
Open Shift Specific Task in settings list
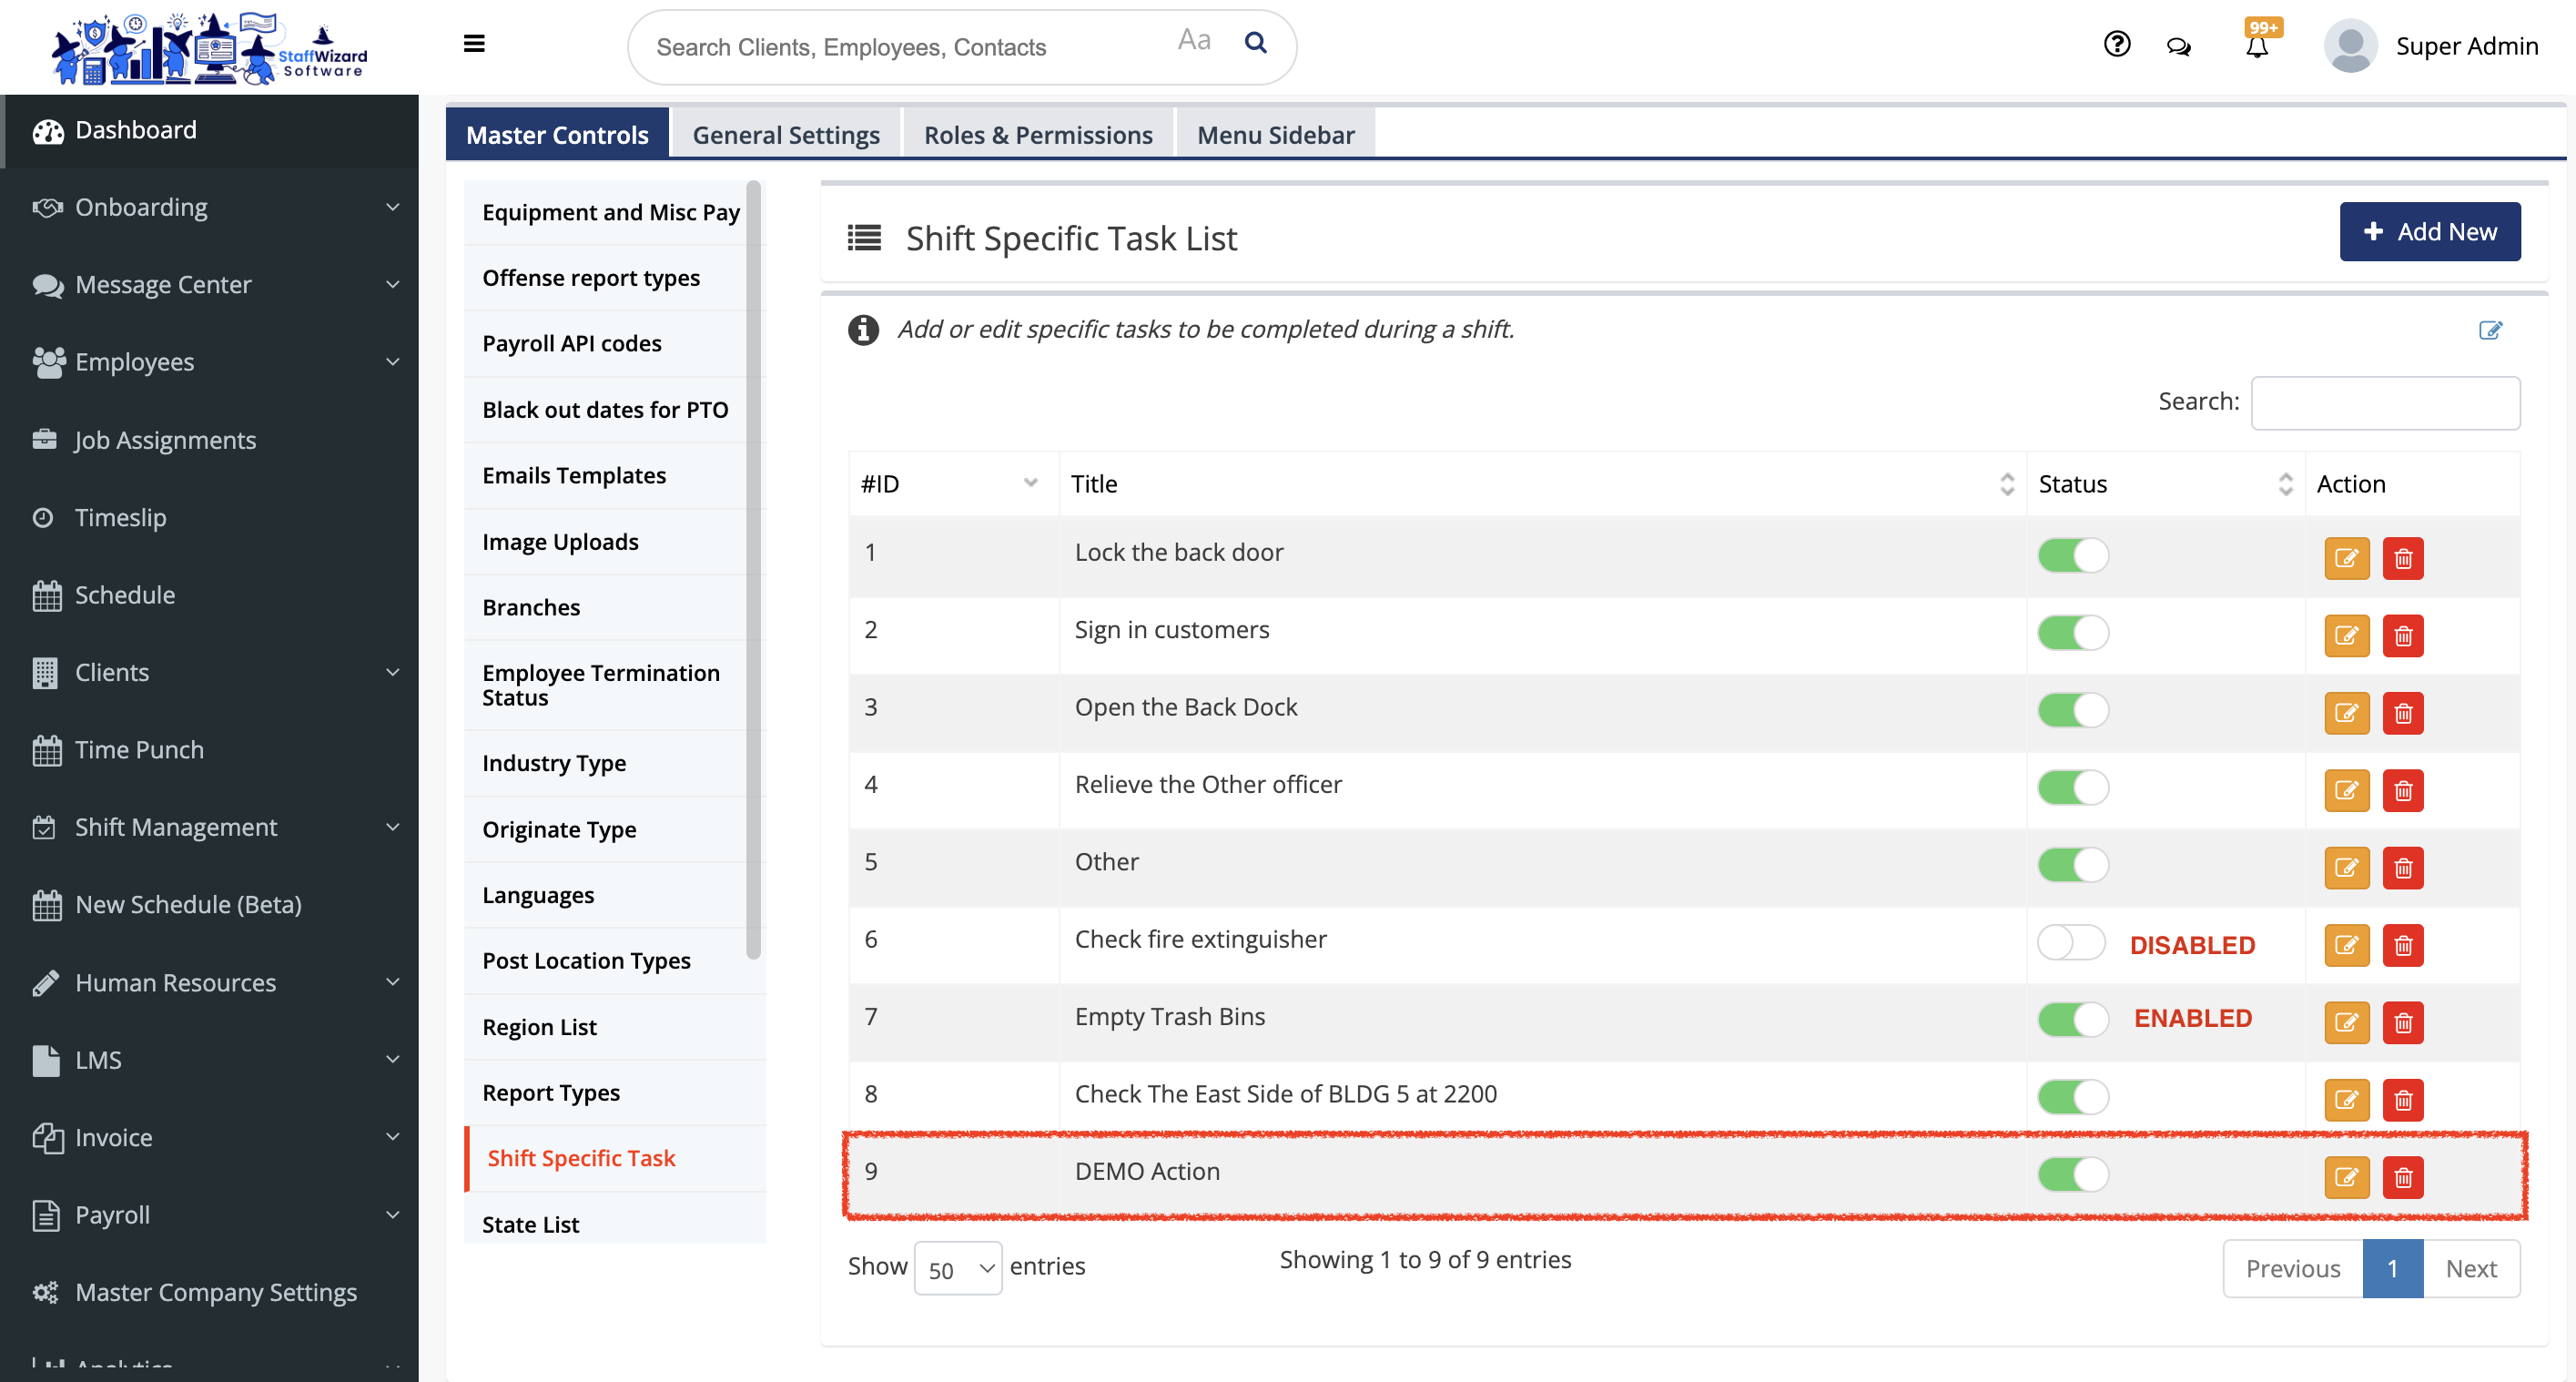[x=615, y=1158]
